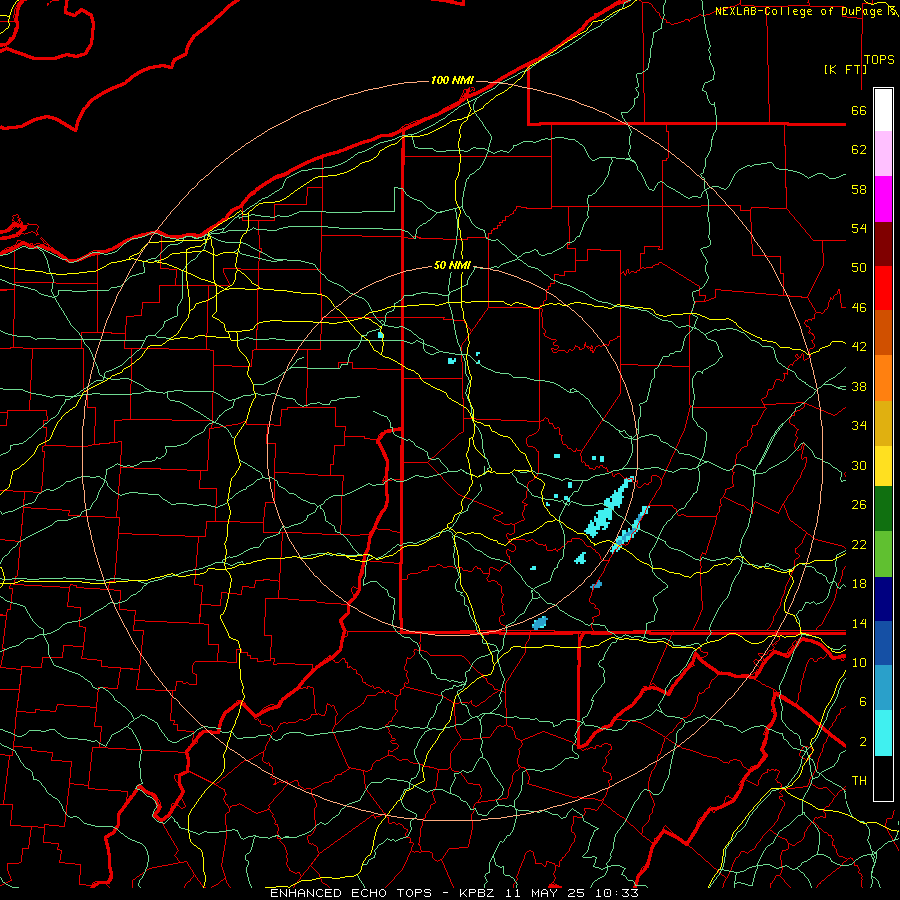Click the "30" legend value

point(859,465)
